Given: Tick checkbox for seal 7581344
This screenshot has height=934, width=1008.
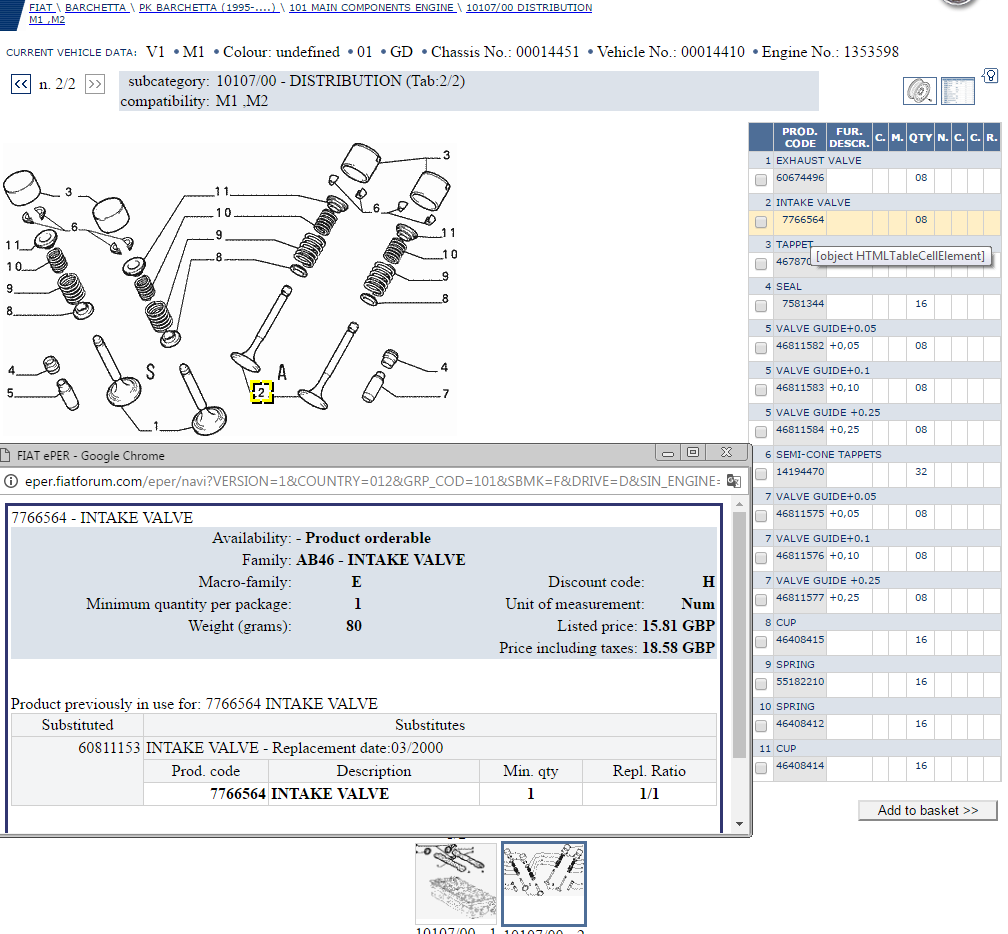Looking at the screenshot, I should pos(761,306).
